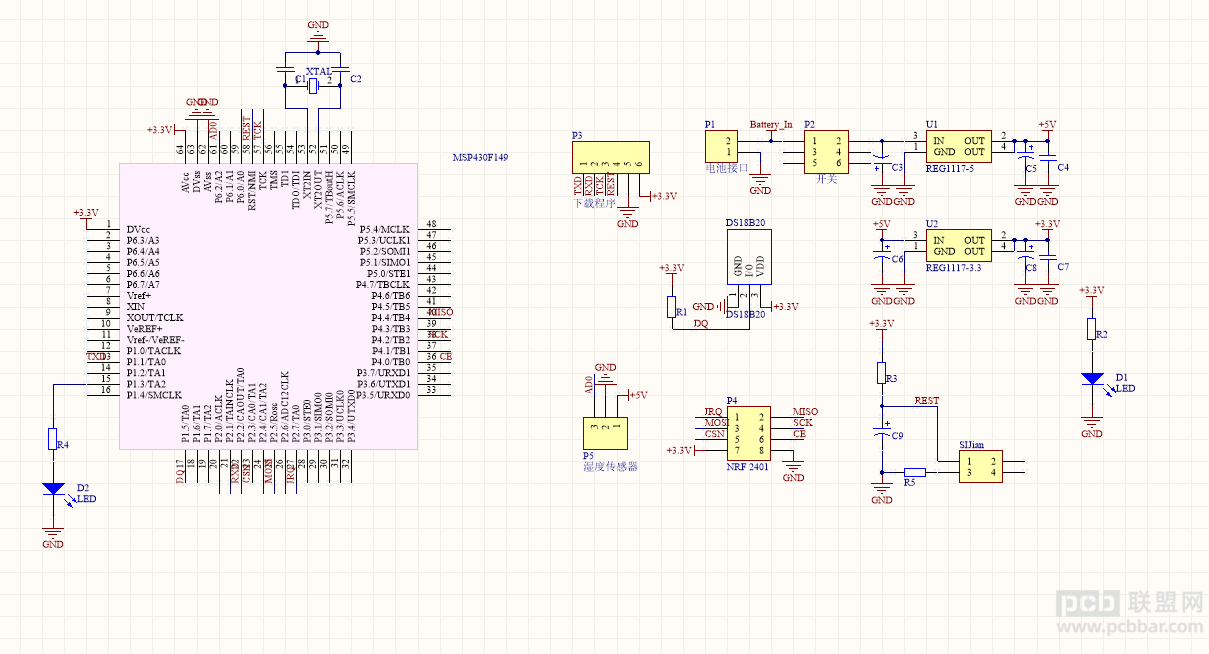Select the REG1117-3.3 regulator U2
1209x654 pixels.
957,246
